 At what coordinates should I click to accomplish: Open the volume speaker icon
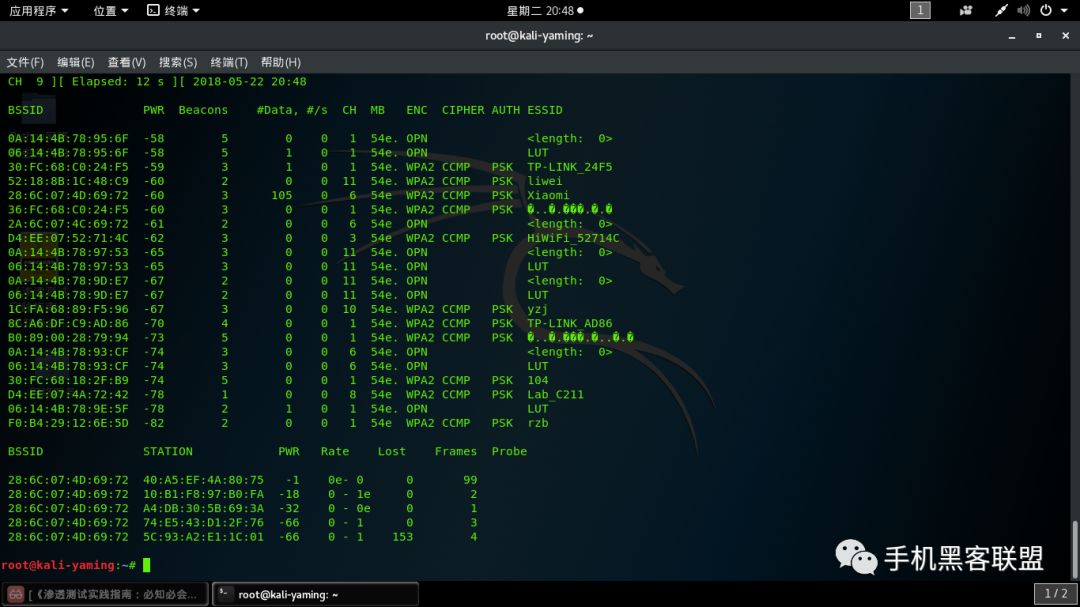click(1024, 10)
